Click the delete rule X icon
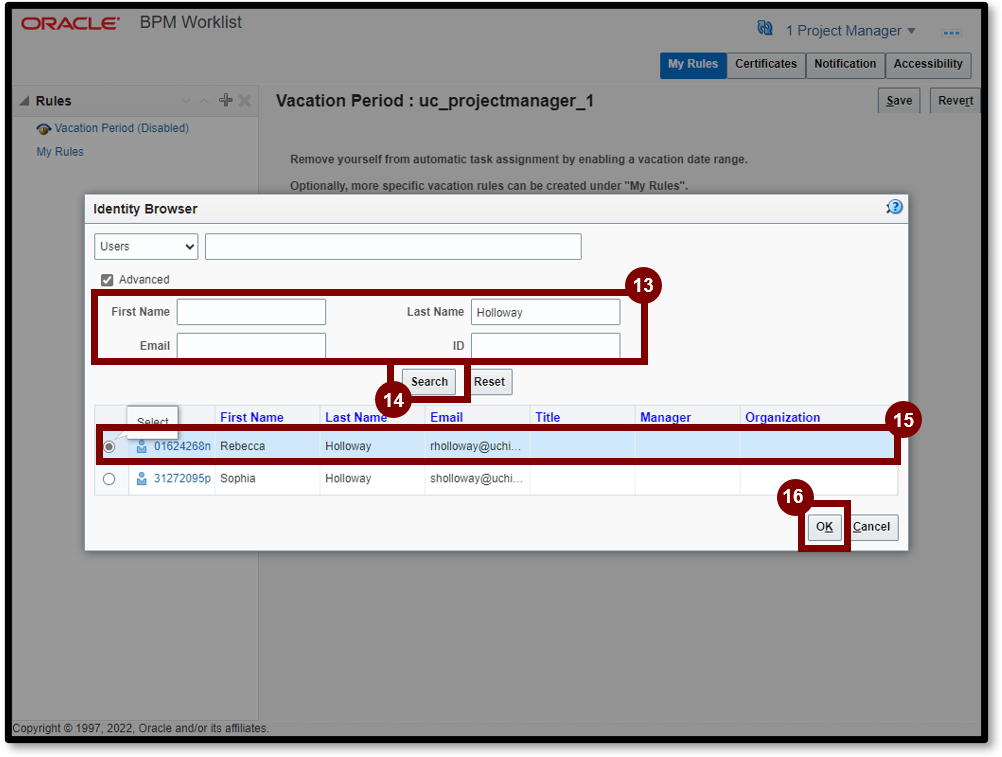Screen dimensions: 1002x757 pyautogui.click(x=245, y=100)
